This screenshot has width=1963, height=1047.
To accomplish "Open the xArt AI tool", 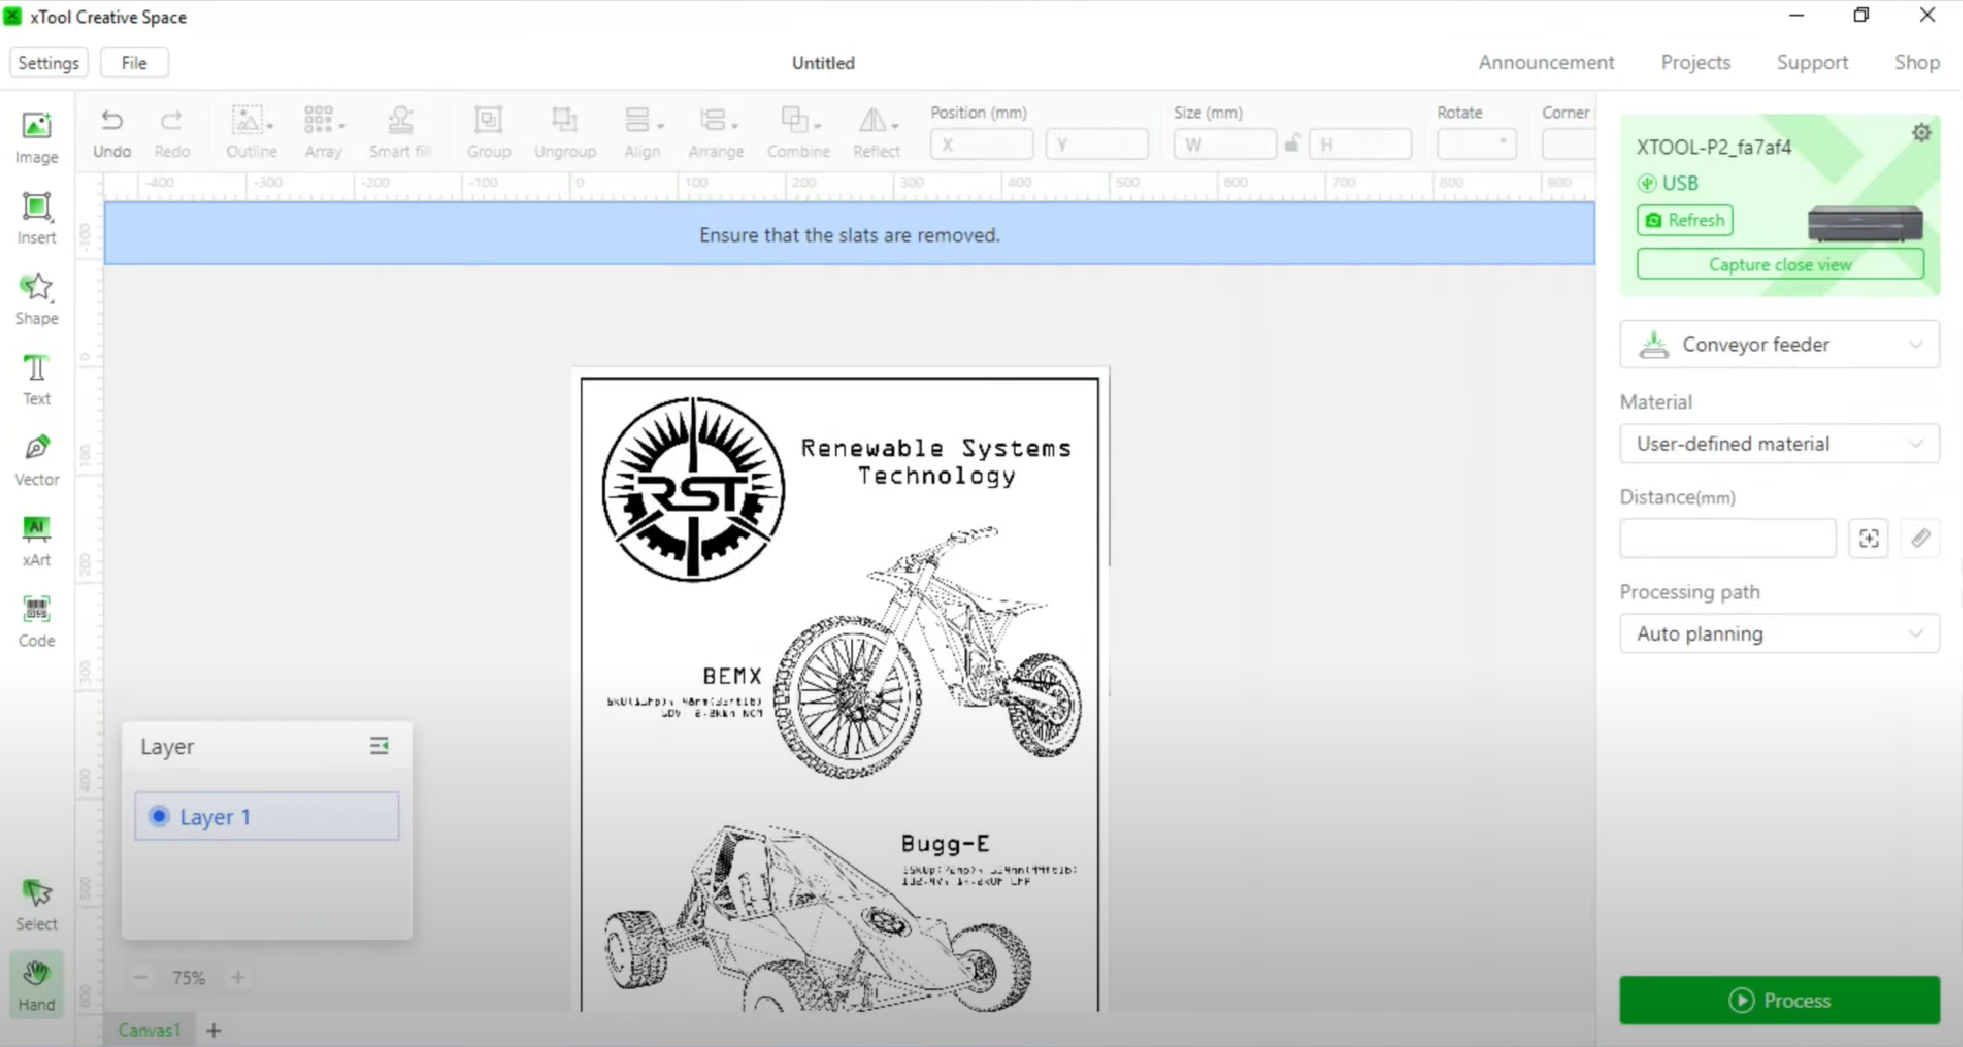I will click(37, 540).
